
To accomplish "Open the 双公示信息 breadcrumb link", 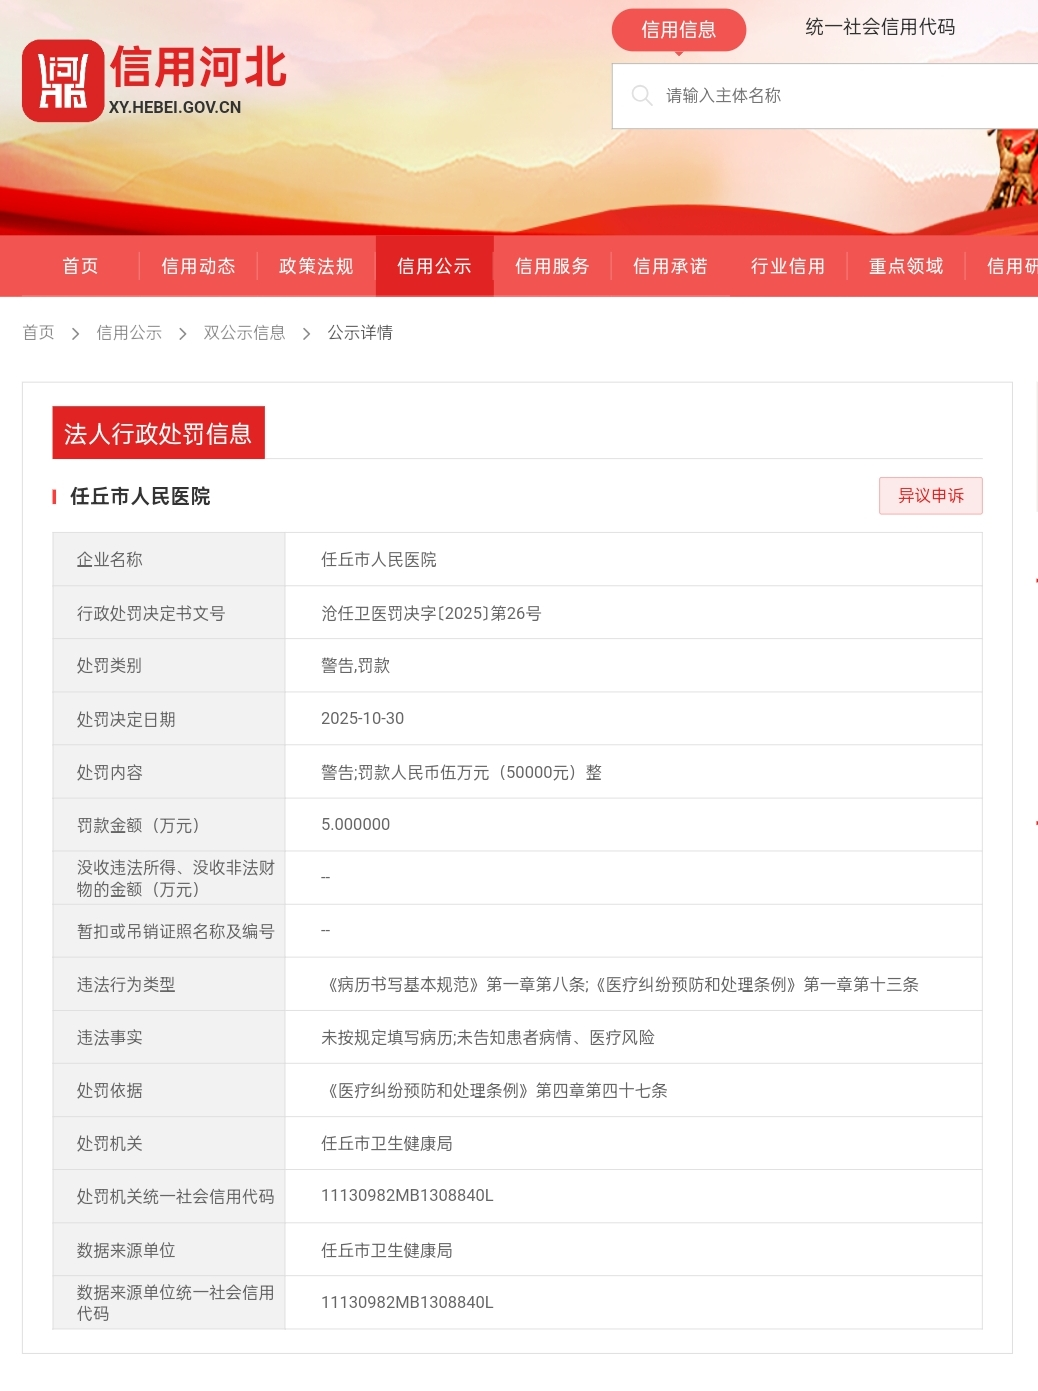I will pos(245,332).
